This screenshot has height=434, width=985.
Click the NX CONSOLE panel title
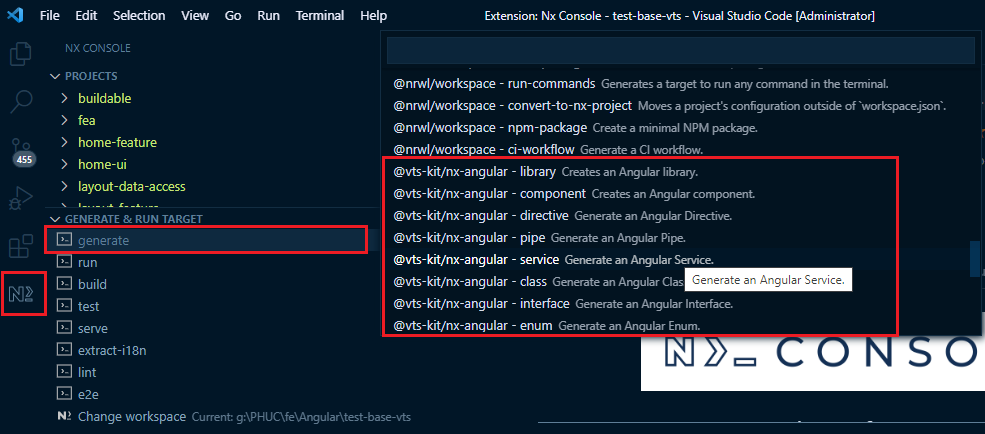coord(98,48)
